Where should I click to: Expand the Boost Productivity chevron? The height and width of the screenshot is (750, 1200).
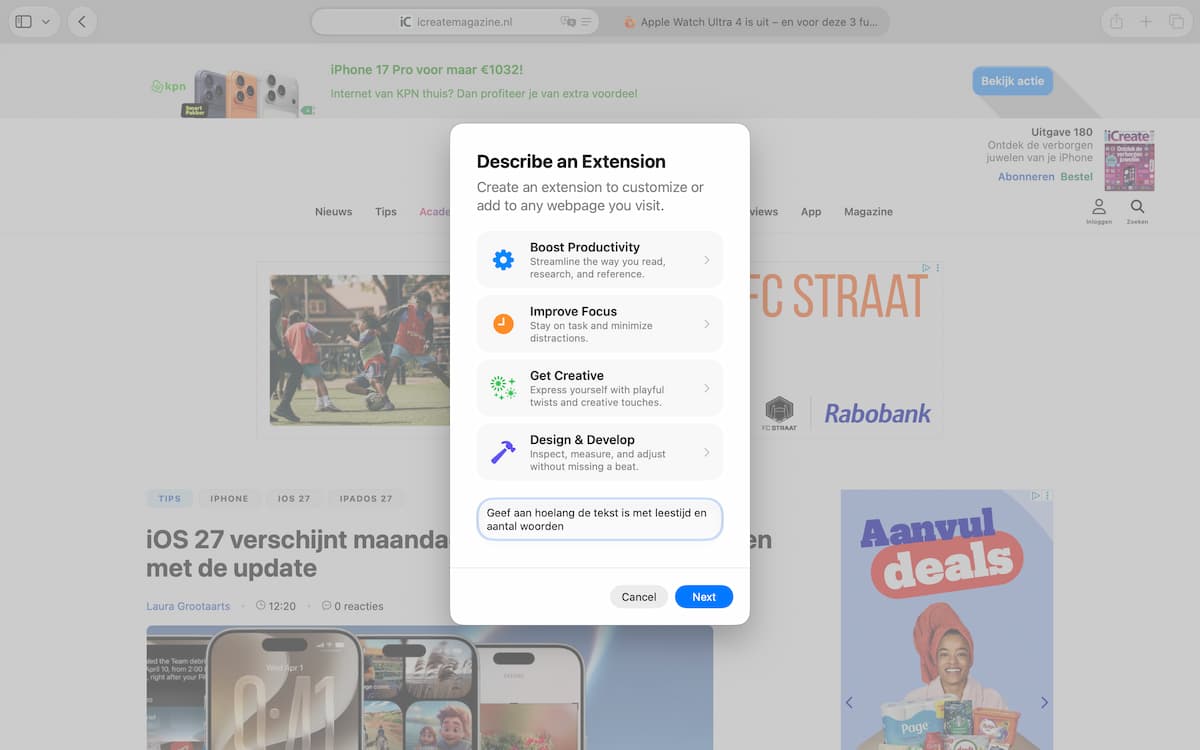(707, 260)
